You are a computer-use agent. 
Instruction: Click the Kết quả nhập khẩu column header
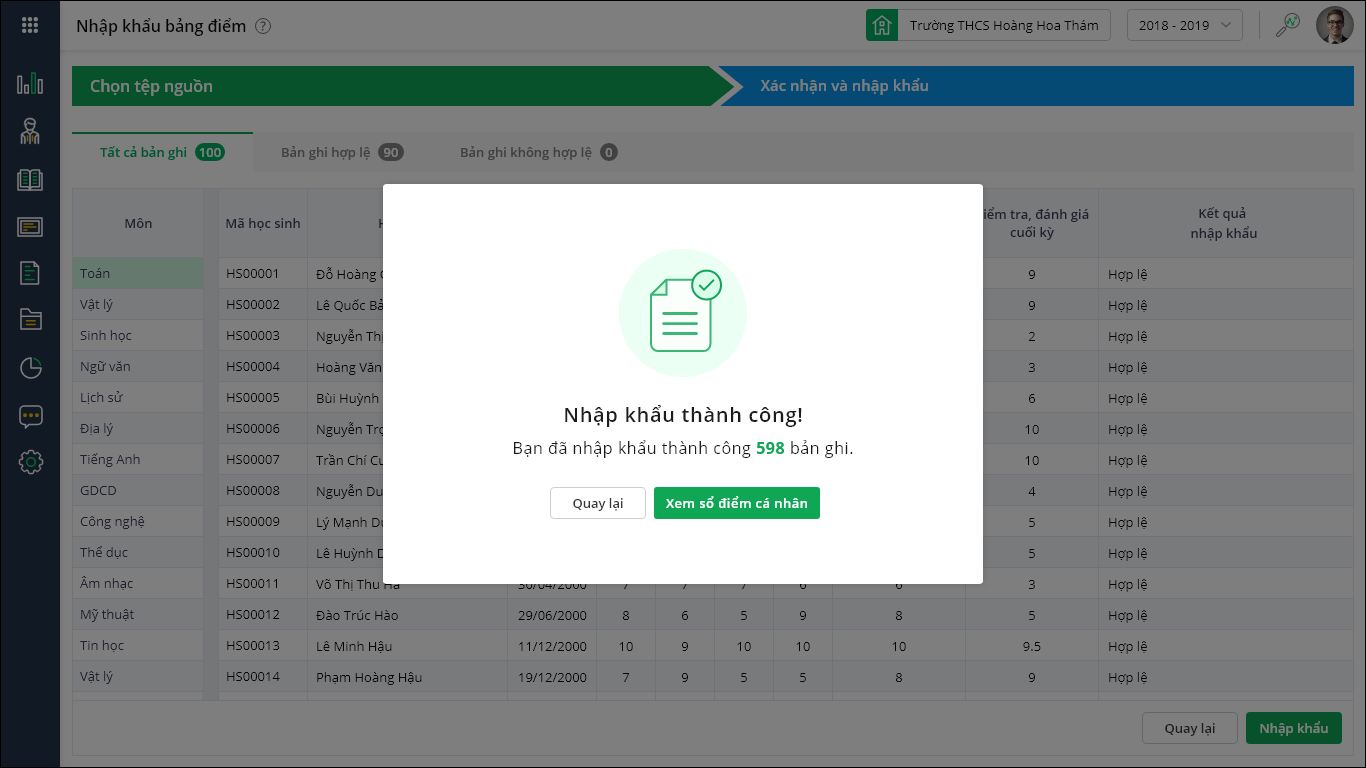1223,223
